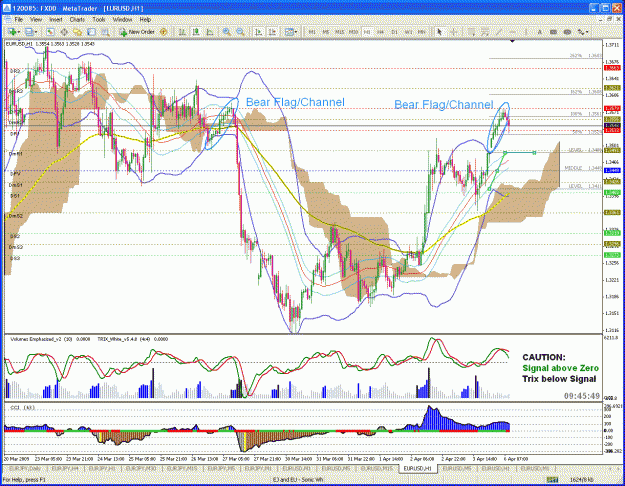Toggle the Navigator panel icon
The image size is (625, 486).
pyautogui.click(x=77, y=32)
